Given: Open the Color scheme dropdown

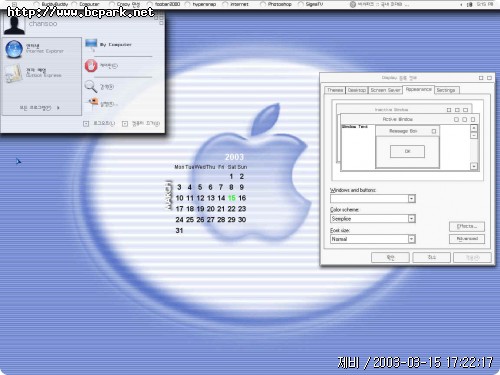Looking at the screenshot, I should [412, 219].
